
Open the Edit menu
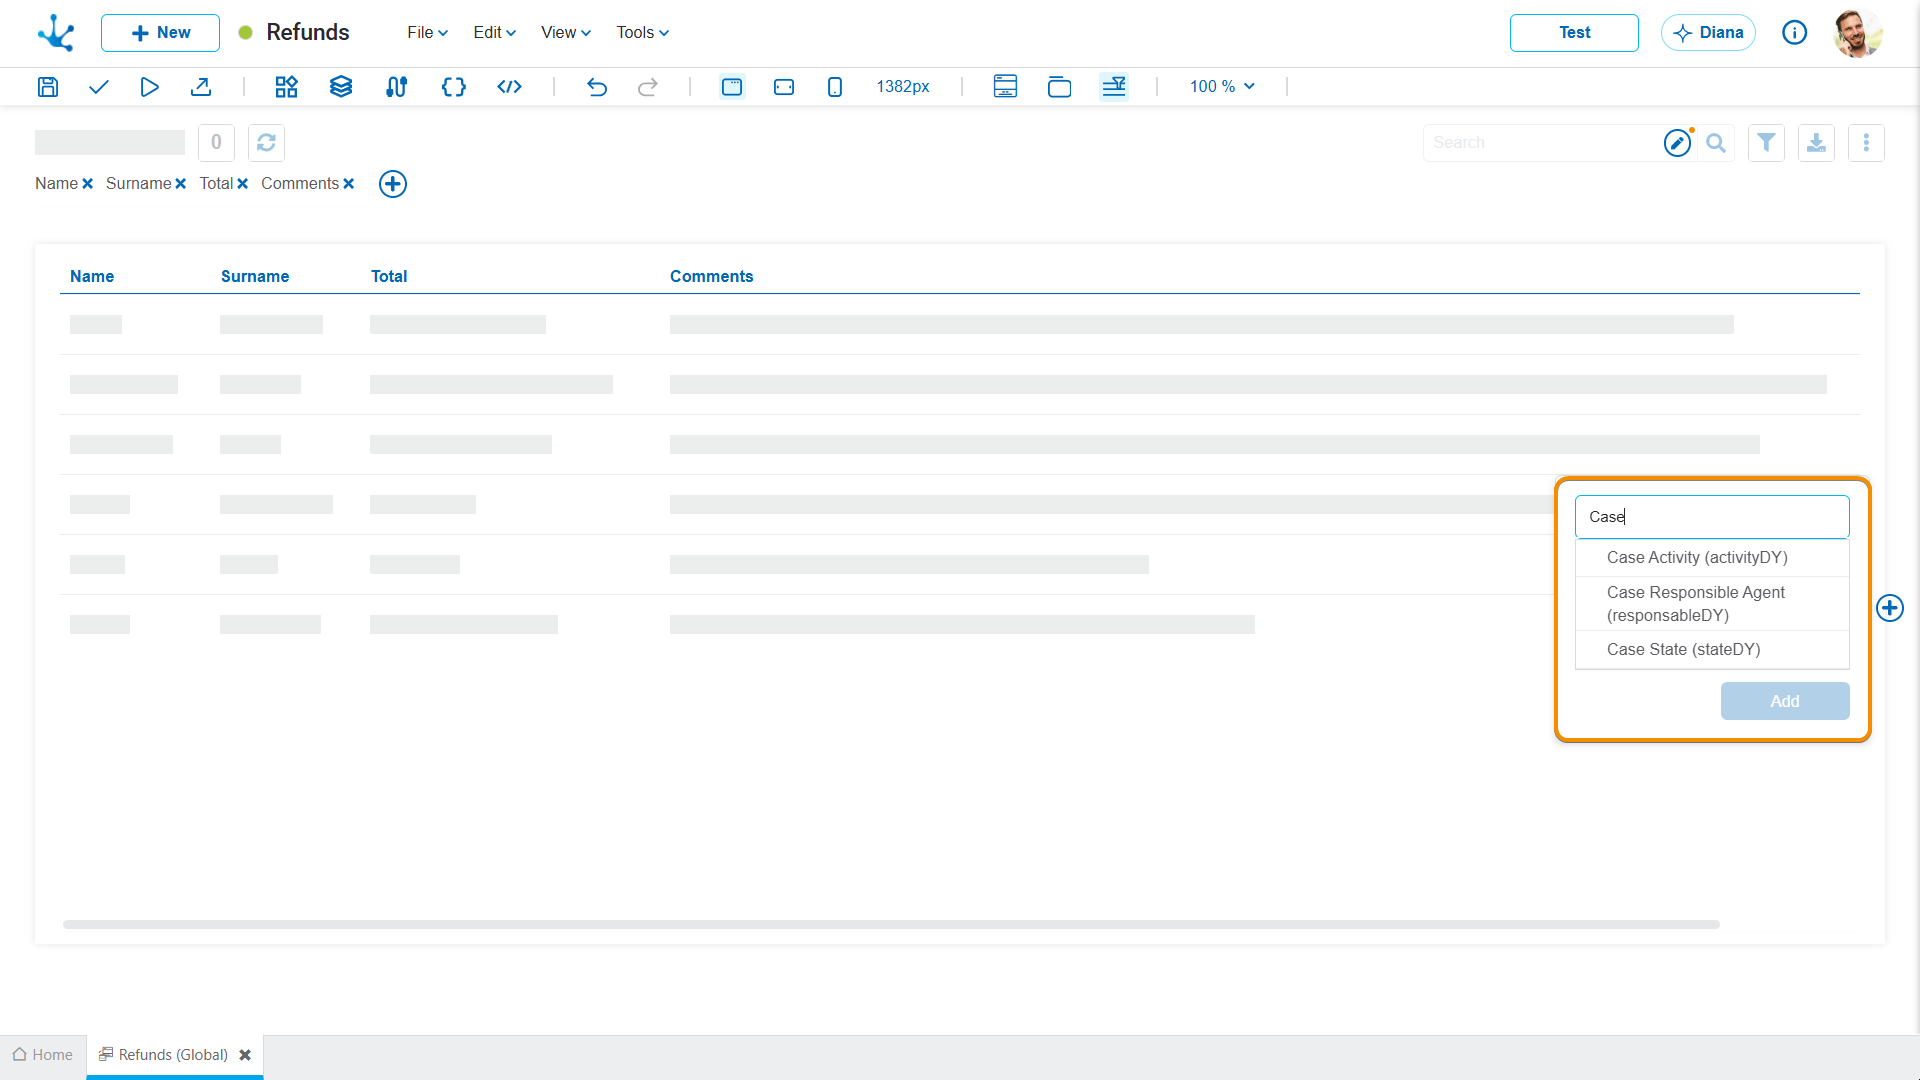tap(495, 33)
